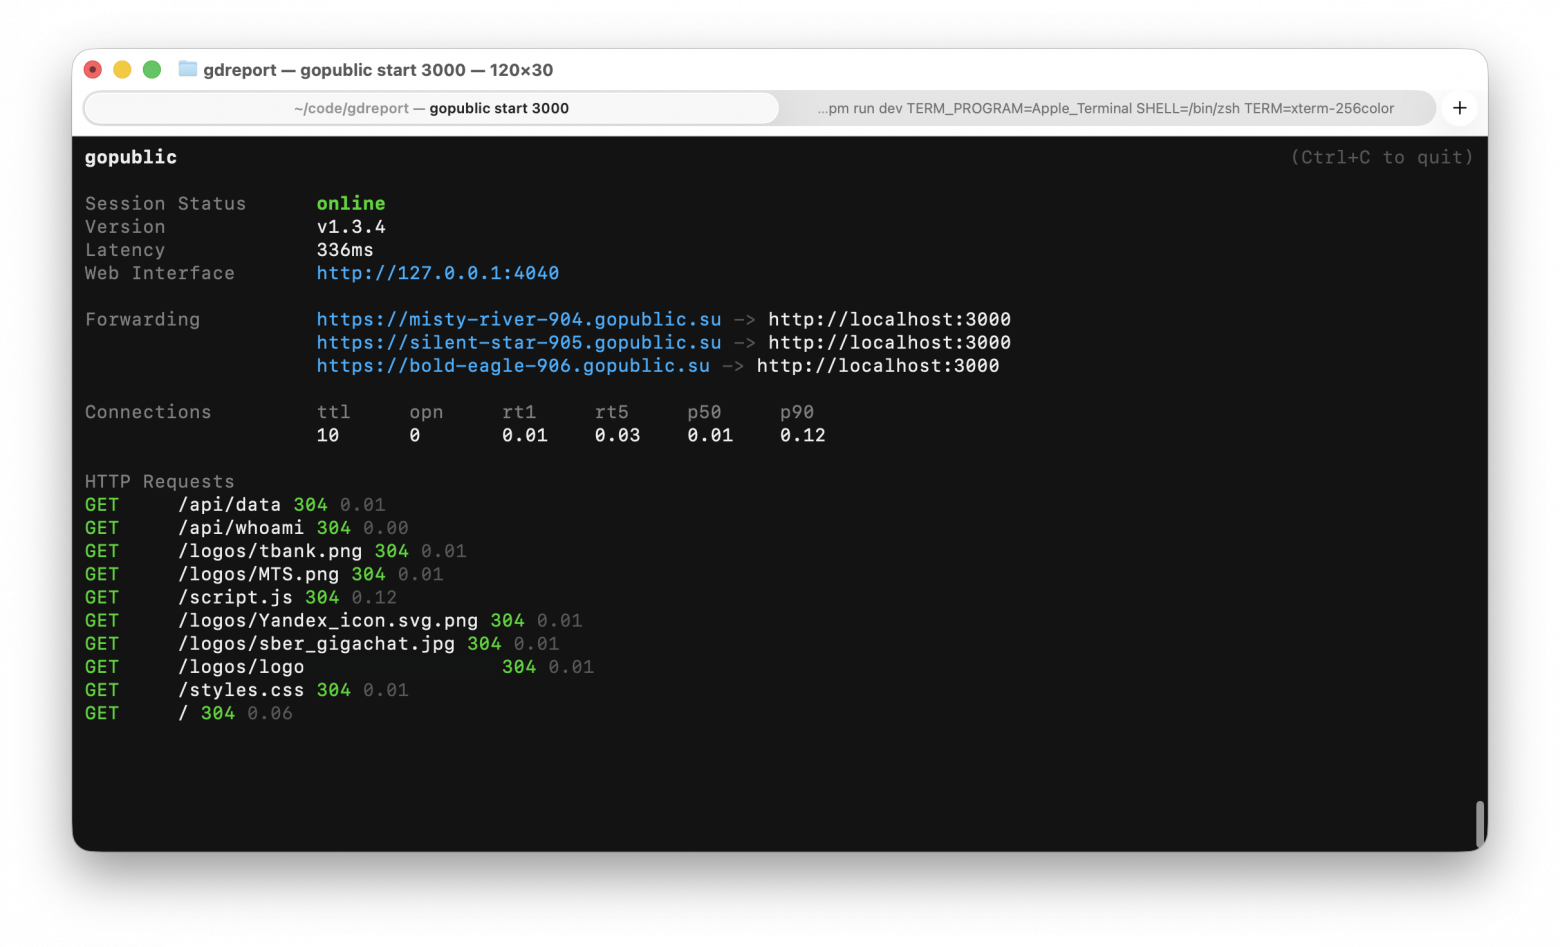Select the latency value 336ms
This screenshot has width=1560, height=947.
coord(345,250)
